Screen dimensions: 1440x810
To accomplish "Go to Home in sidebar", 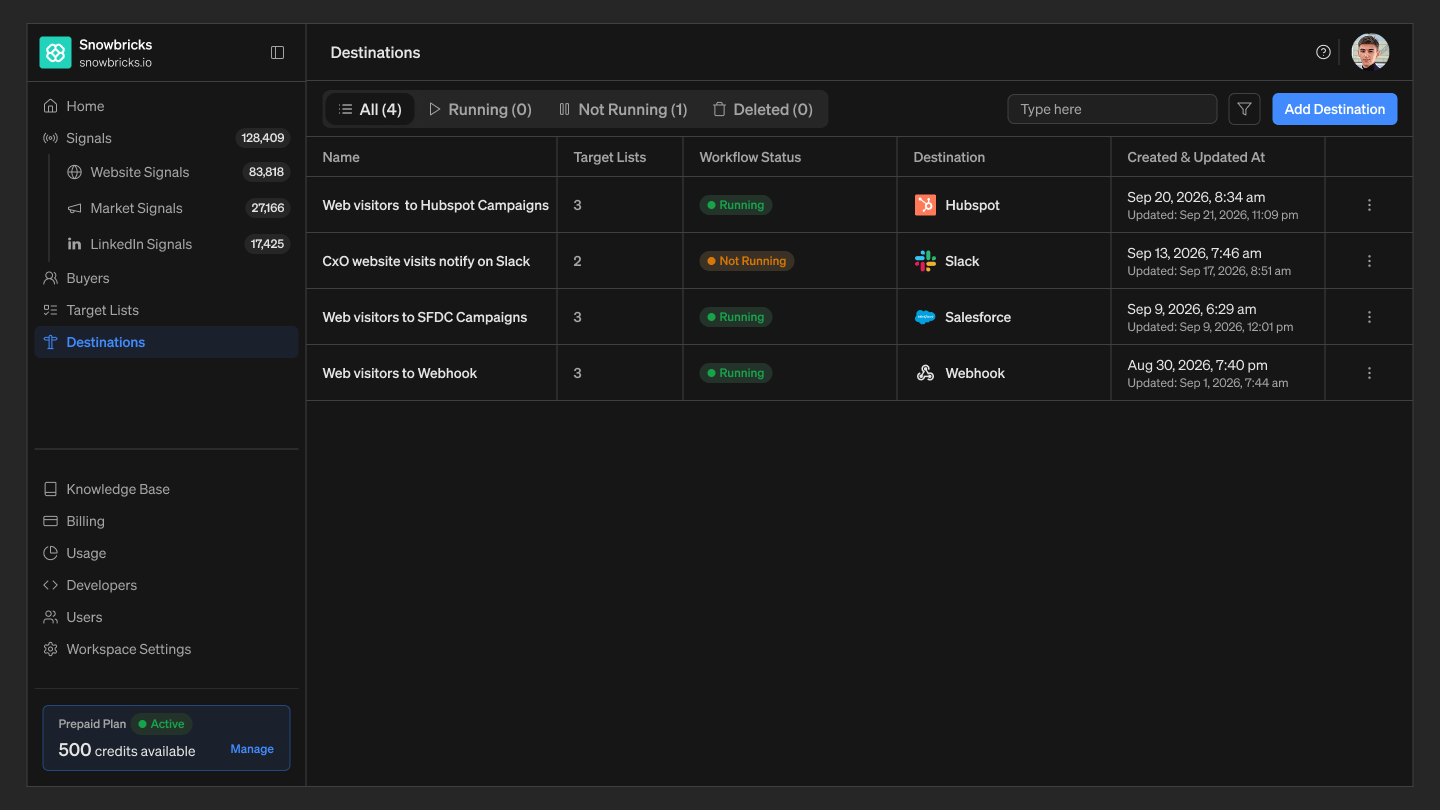I will click(166, 106).
